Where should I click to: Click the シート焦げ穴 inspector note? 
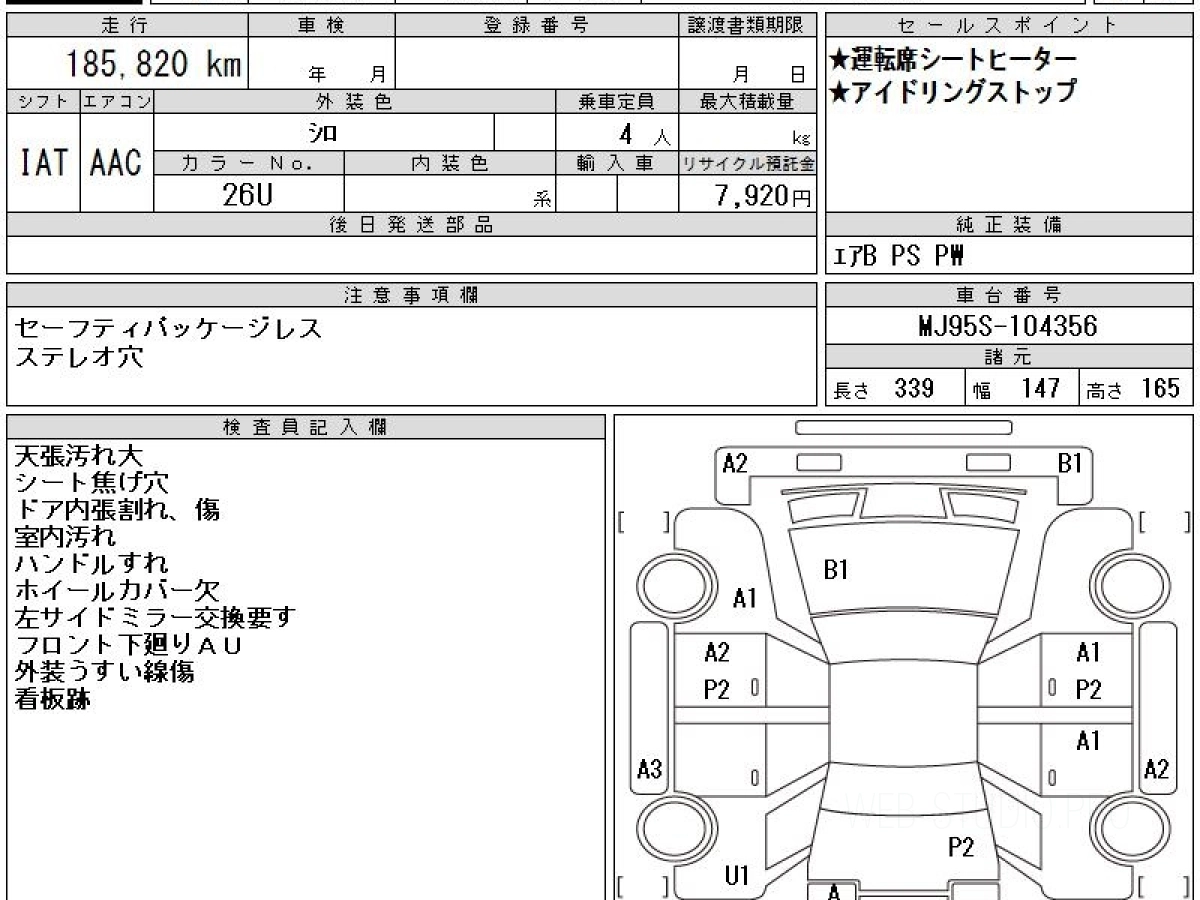click(92, 483)
